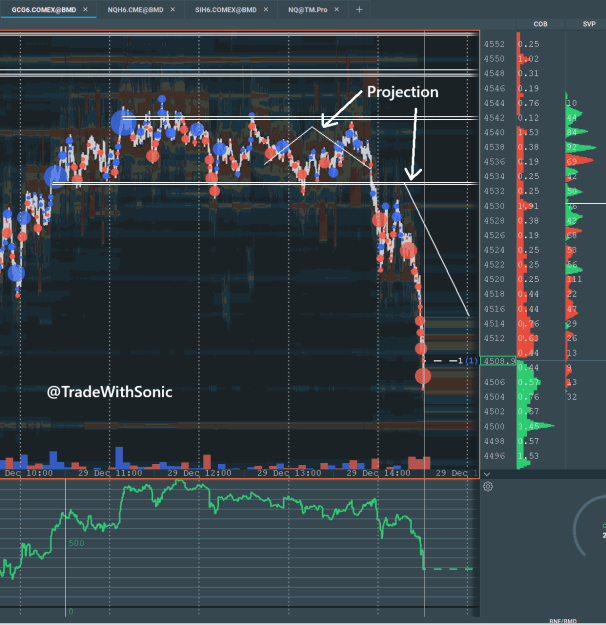
Task: Click the 29 Dec 11:00 time label
Action: tap(110, 473)
